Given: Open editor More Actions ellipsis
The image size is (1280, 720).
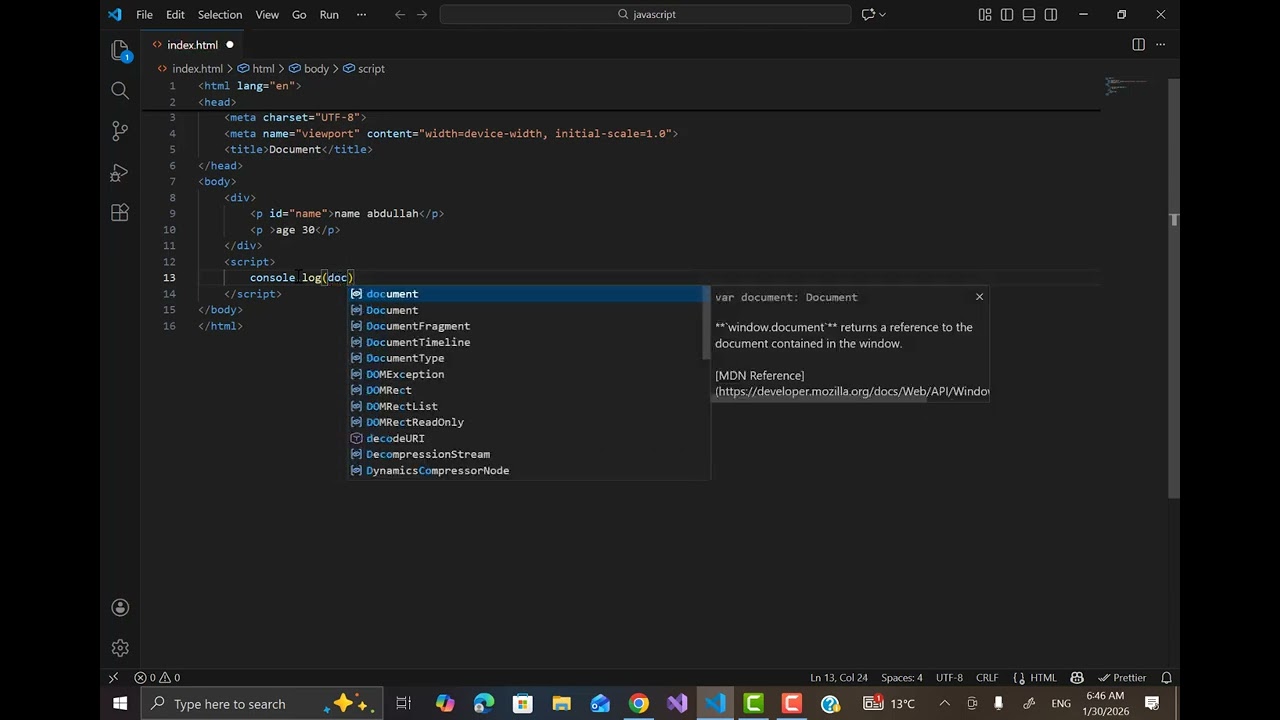Looking at the screenshot, I should point(1161,44).
